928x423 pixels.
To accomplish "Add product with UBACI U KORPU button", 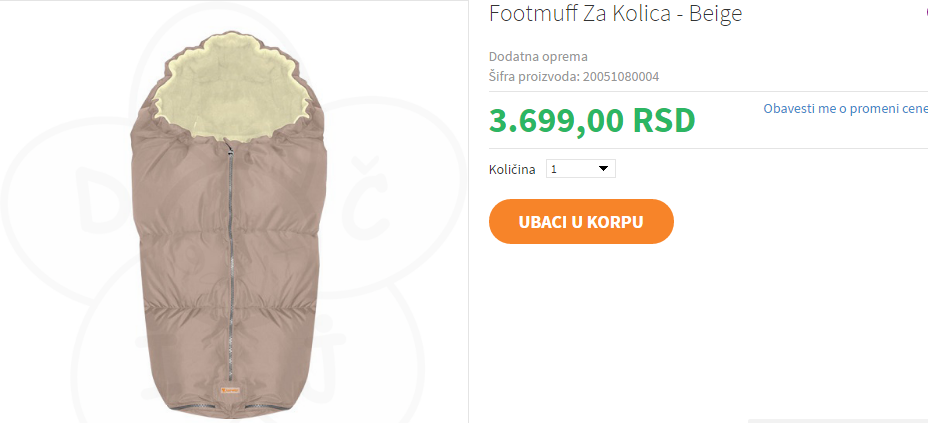I will tap(581, 222).
